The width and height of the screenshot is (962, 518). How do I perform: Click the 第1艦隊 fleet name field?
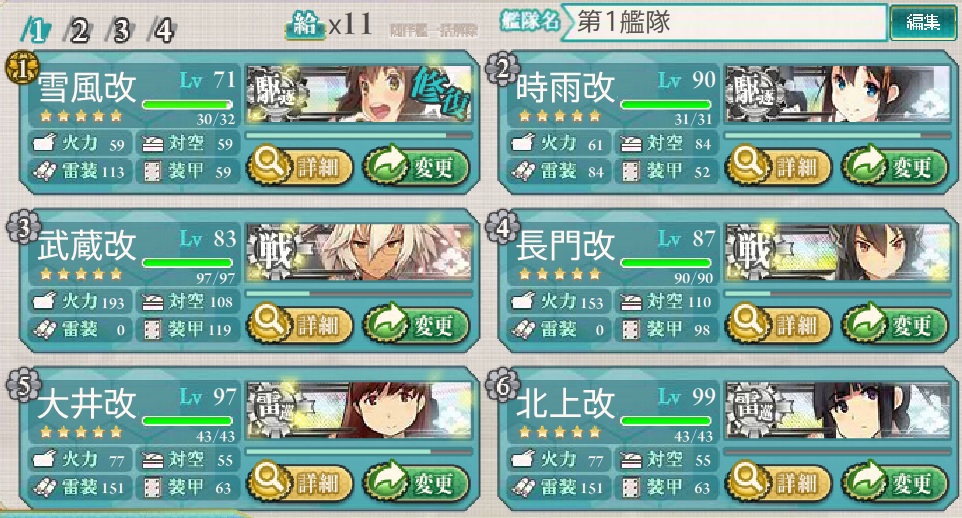(724, 23)
